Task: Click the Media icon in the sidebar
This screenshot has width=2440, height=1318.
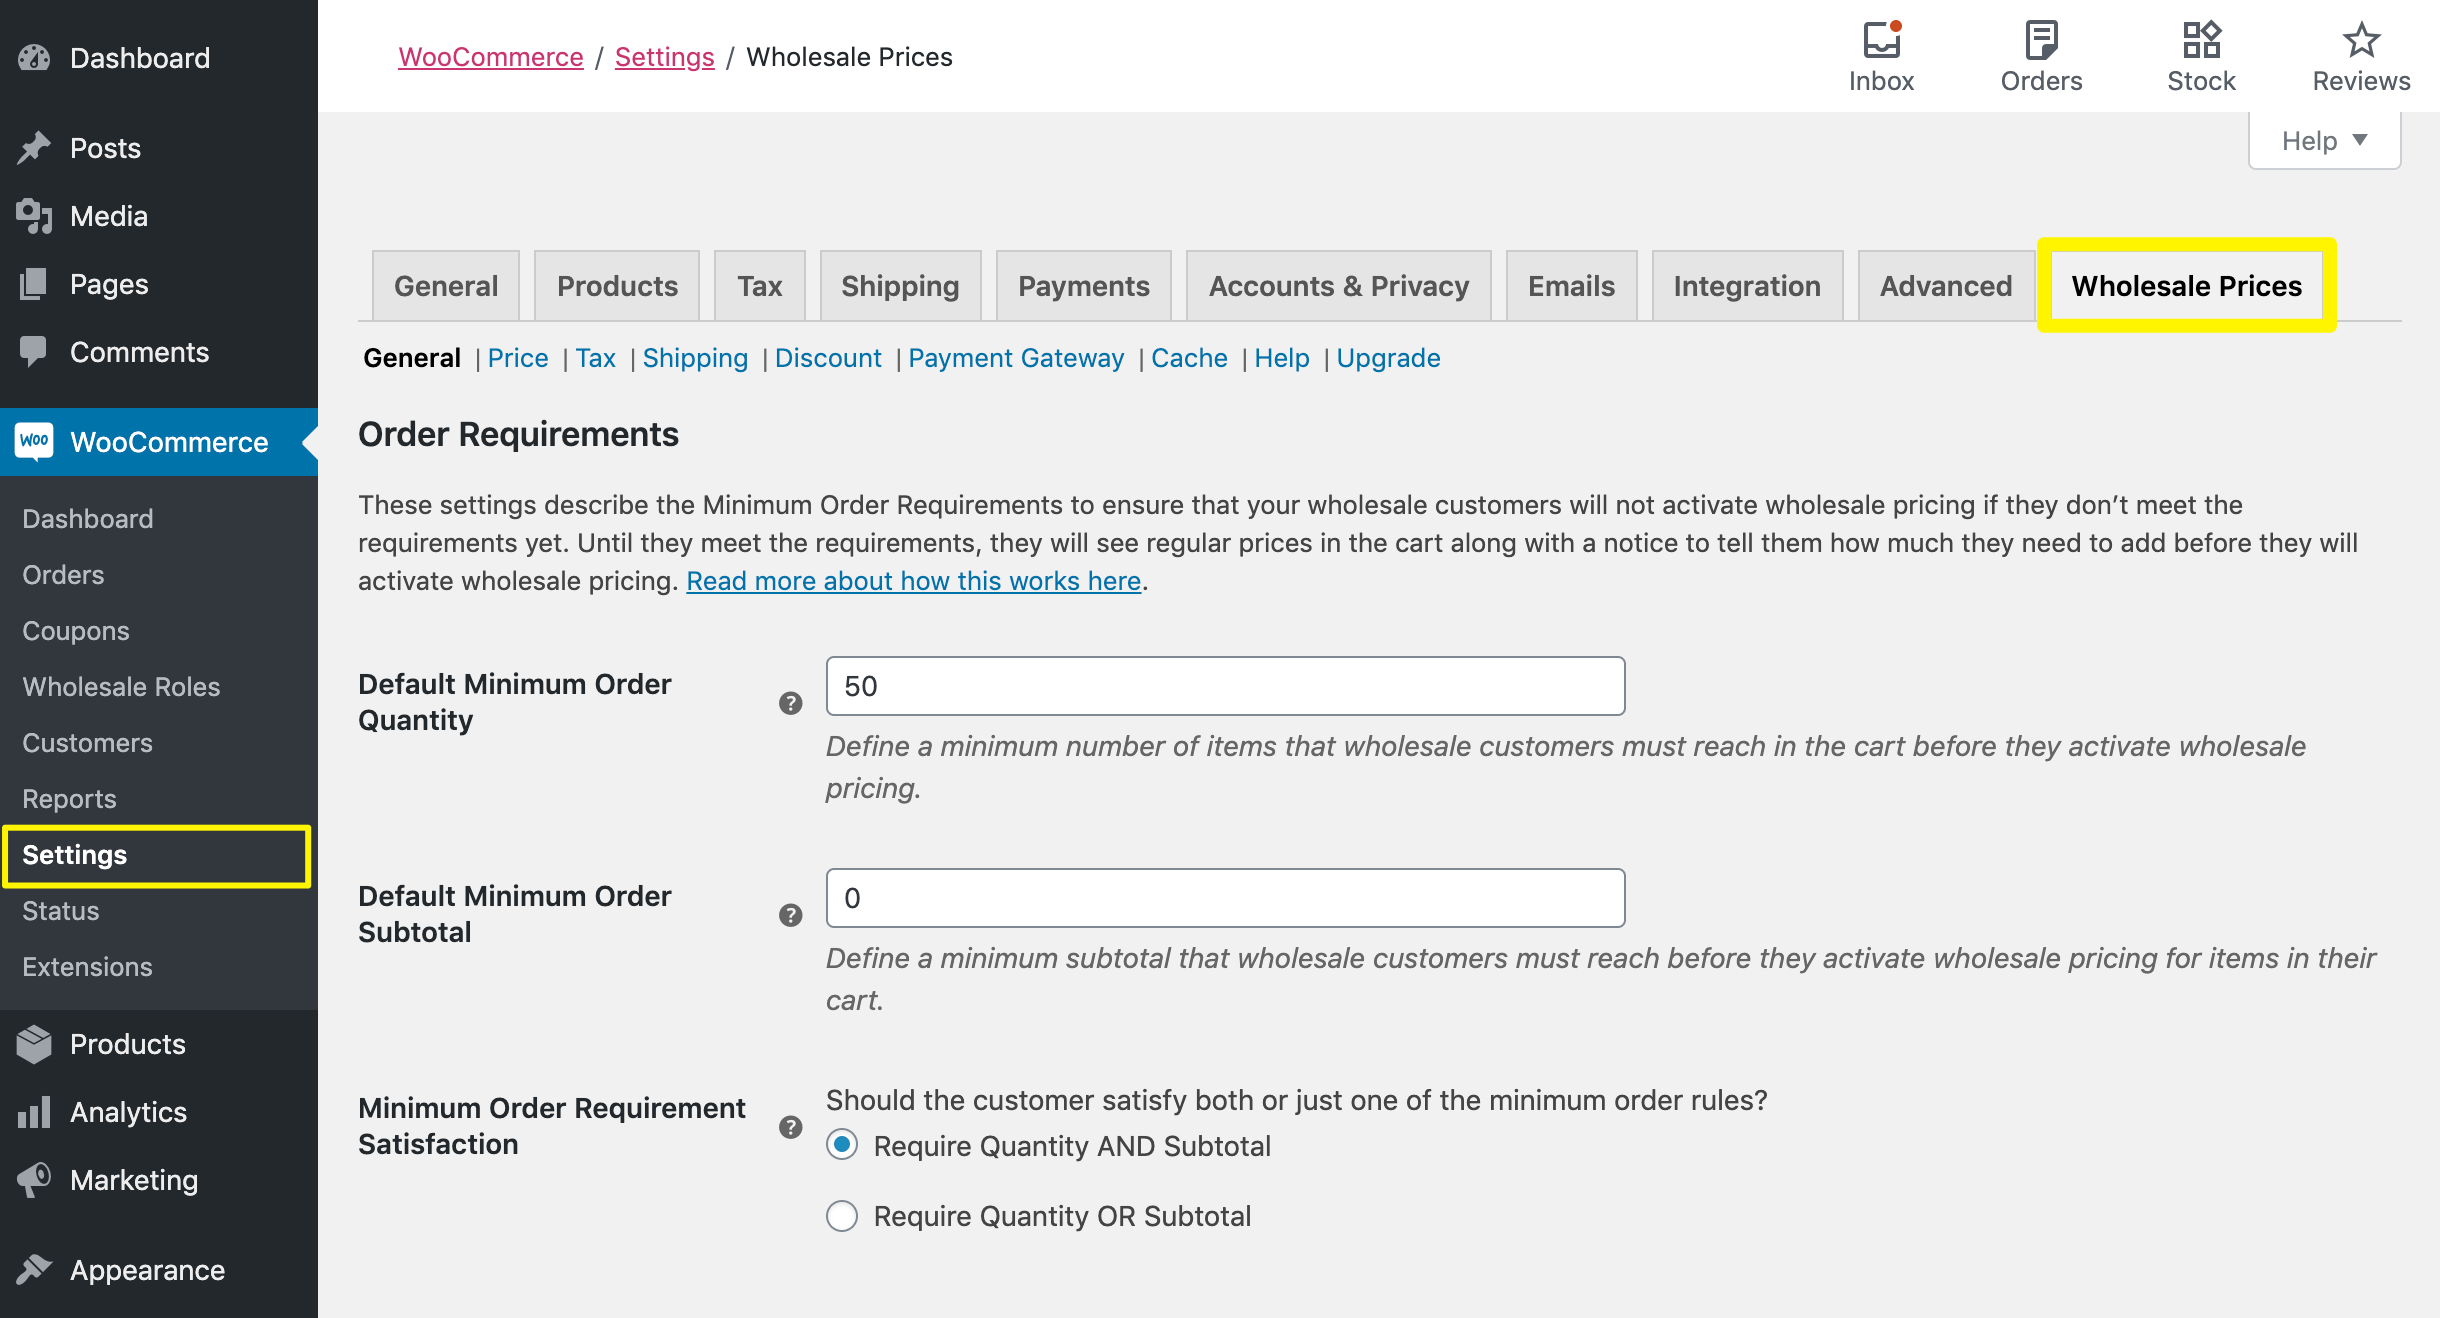Action: coord(34,216)
